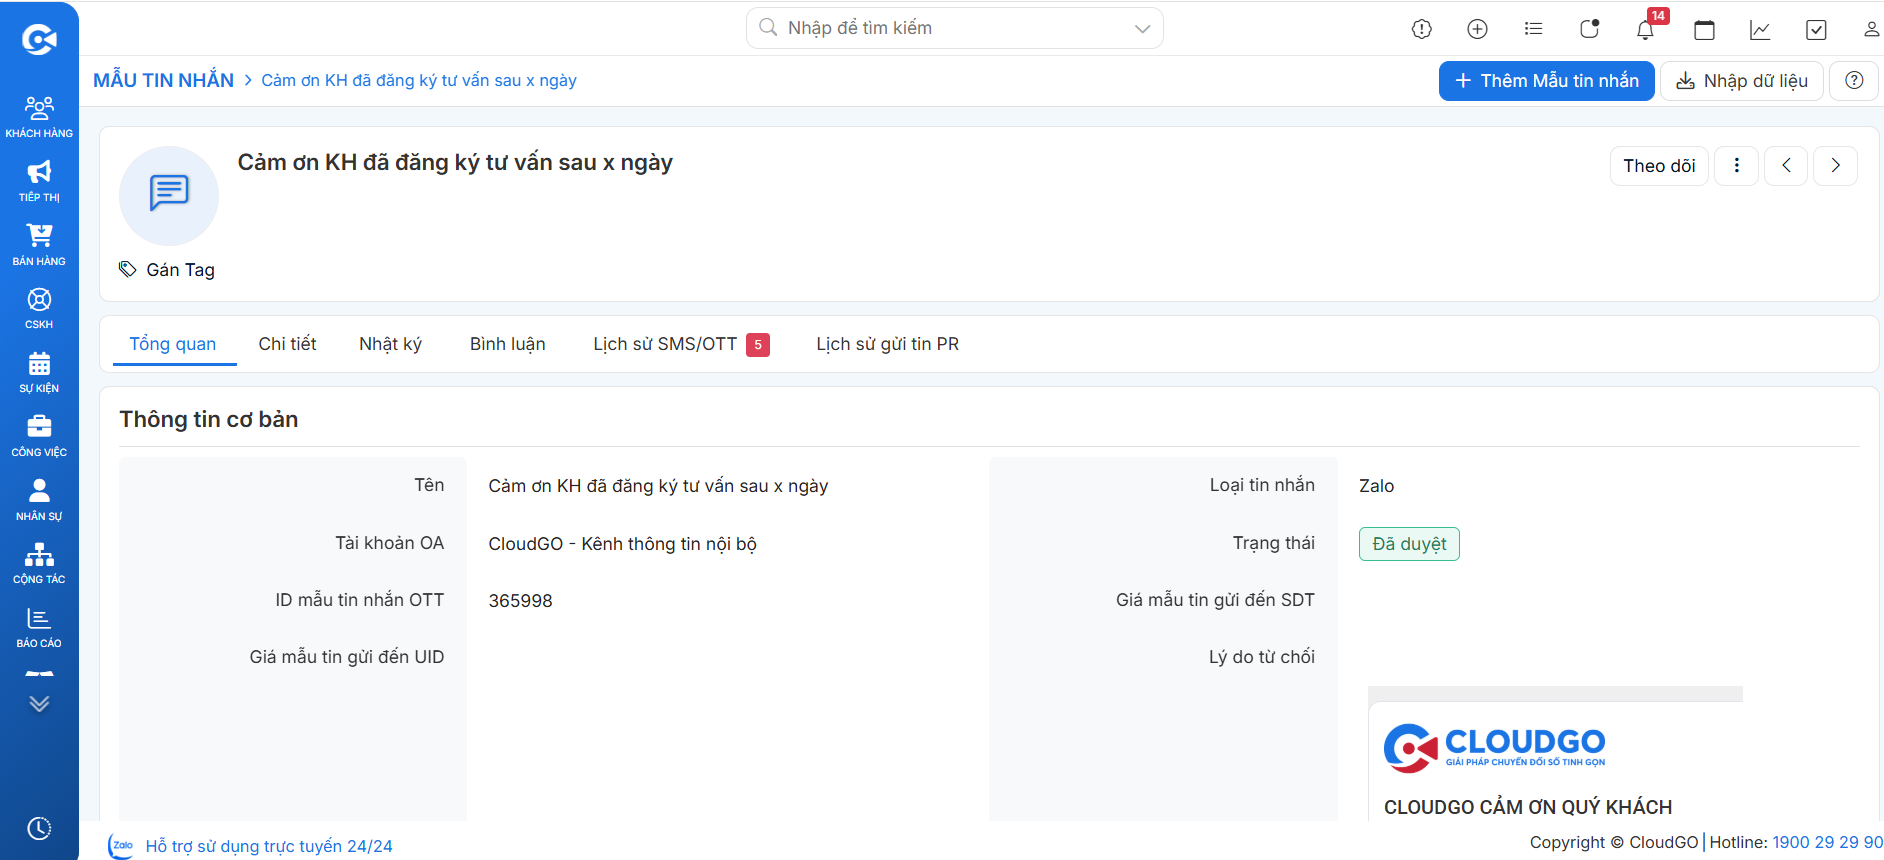Click the MẪU TIN NHẮN breadcrumb link
The image size is (1884, 860).
[x=164, y=80]
